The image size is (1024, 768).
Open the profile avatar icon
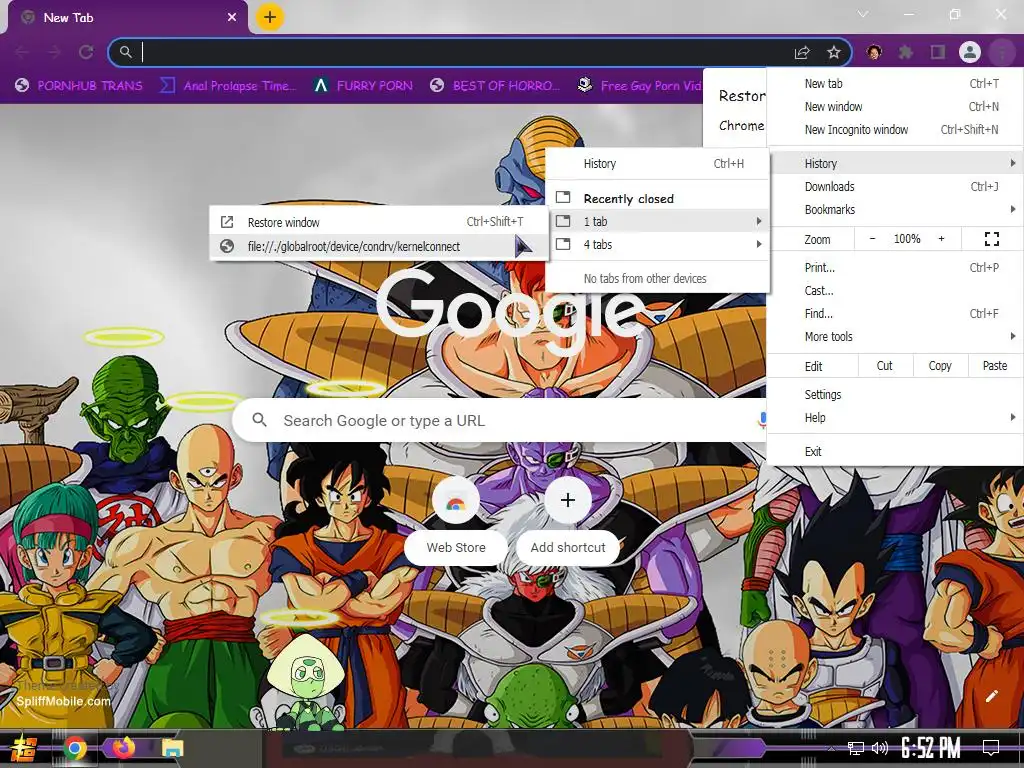tap(969, 52)
